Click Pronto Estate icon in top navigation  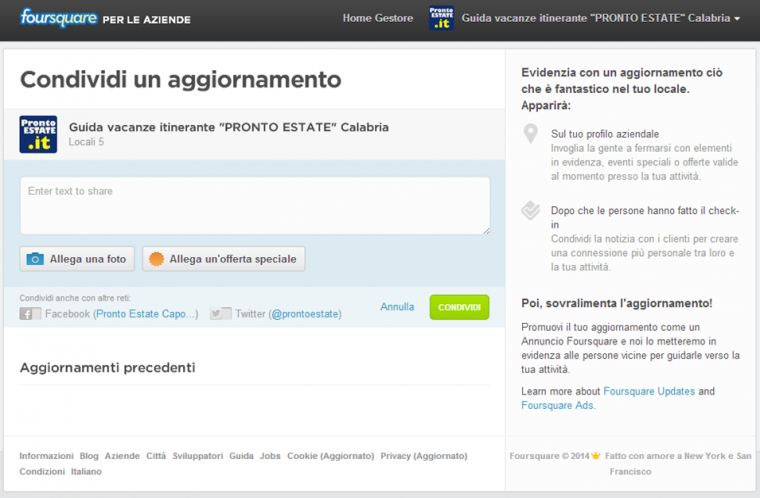coord(441,18)
